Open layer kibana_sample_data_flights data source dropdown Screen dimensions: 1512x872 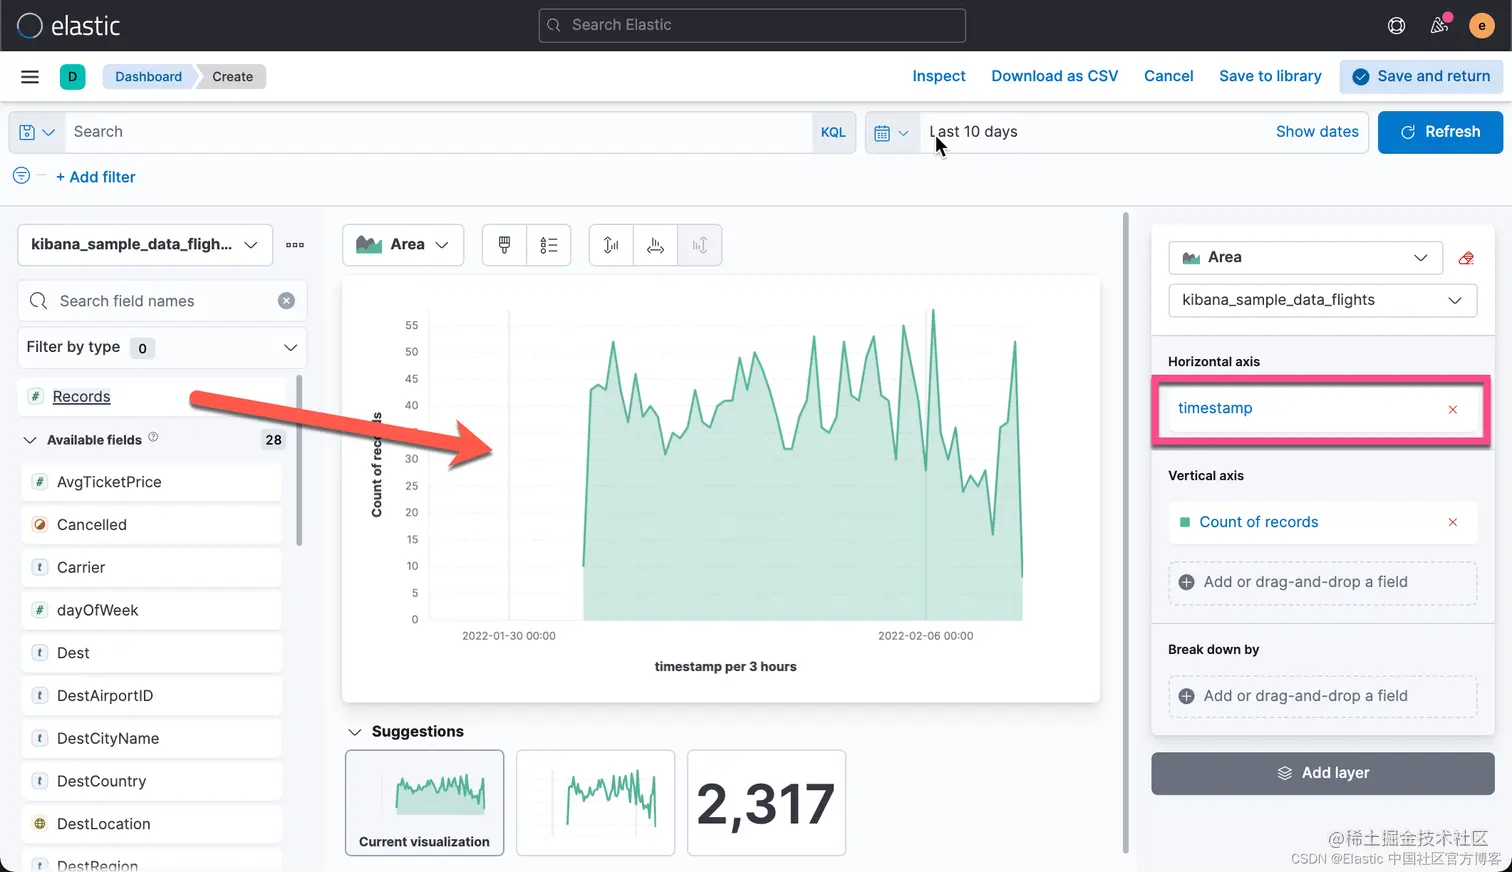pos(1322,300)
